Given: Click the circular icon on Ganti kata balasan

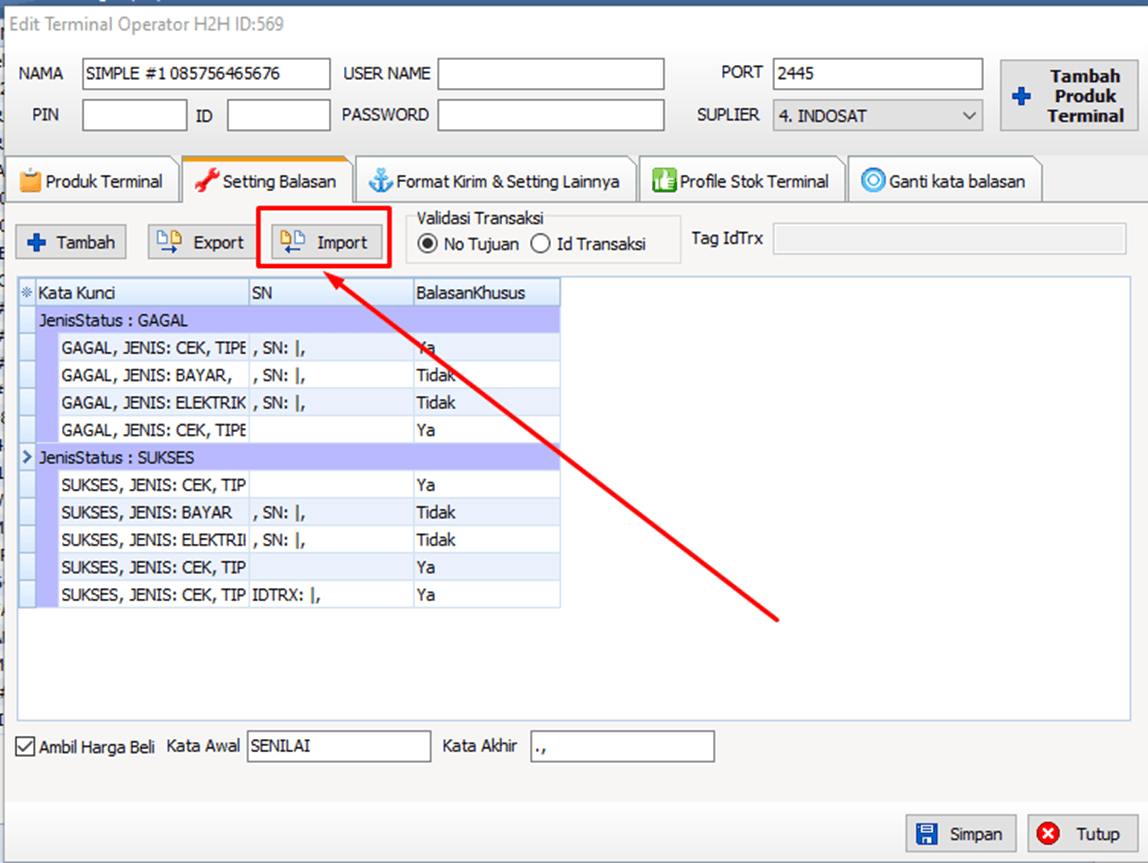Looking at the screenshot, I should click(873, 181).
